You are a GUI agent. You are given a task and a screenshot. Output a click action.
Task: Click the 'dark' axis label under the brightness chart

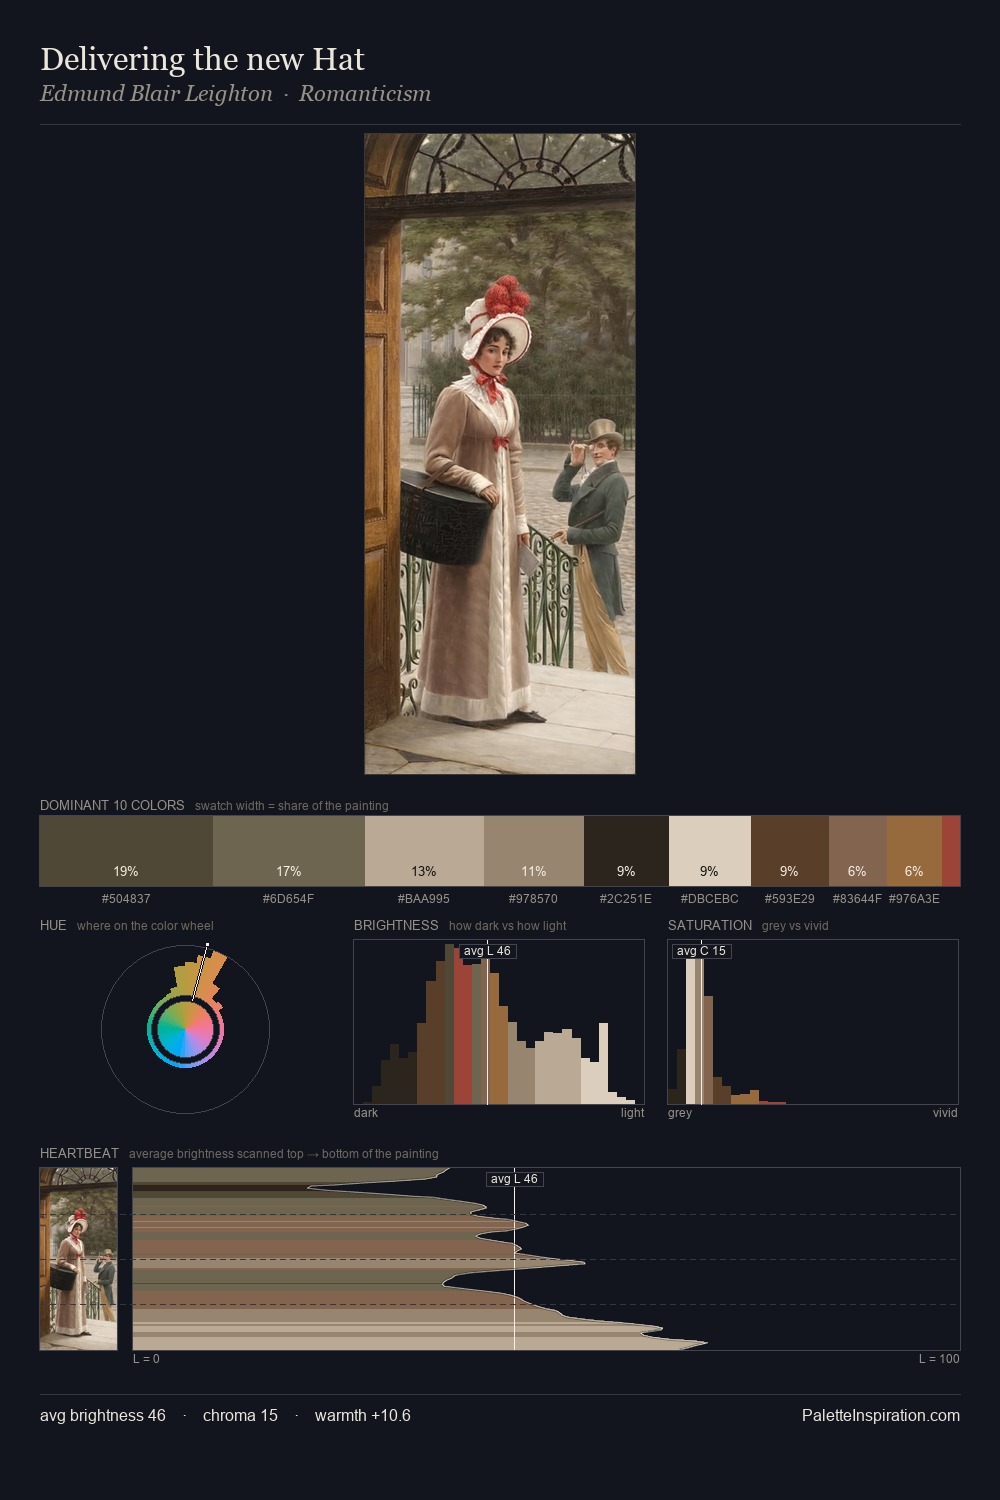(x=366, y=1113)
